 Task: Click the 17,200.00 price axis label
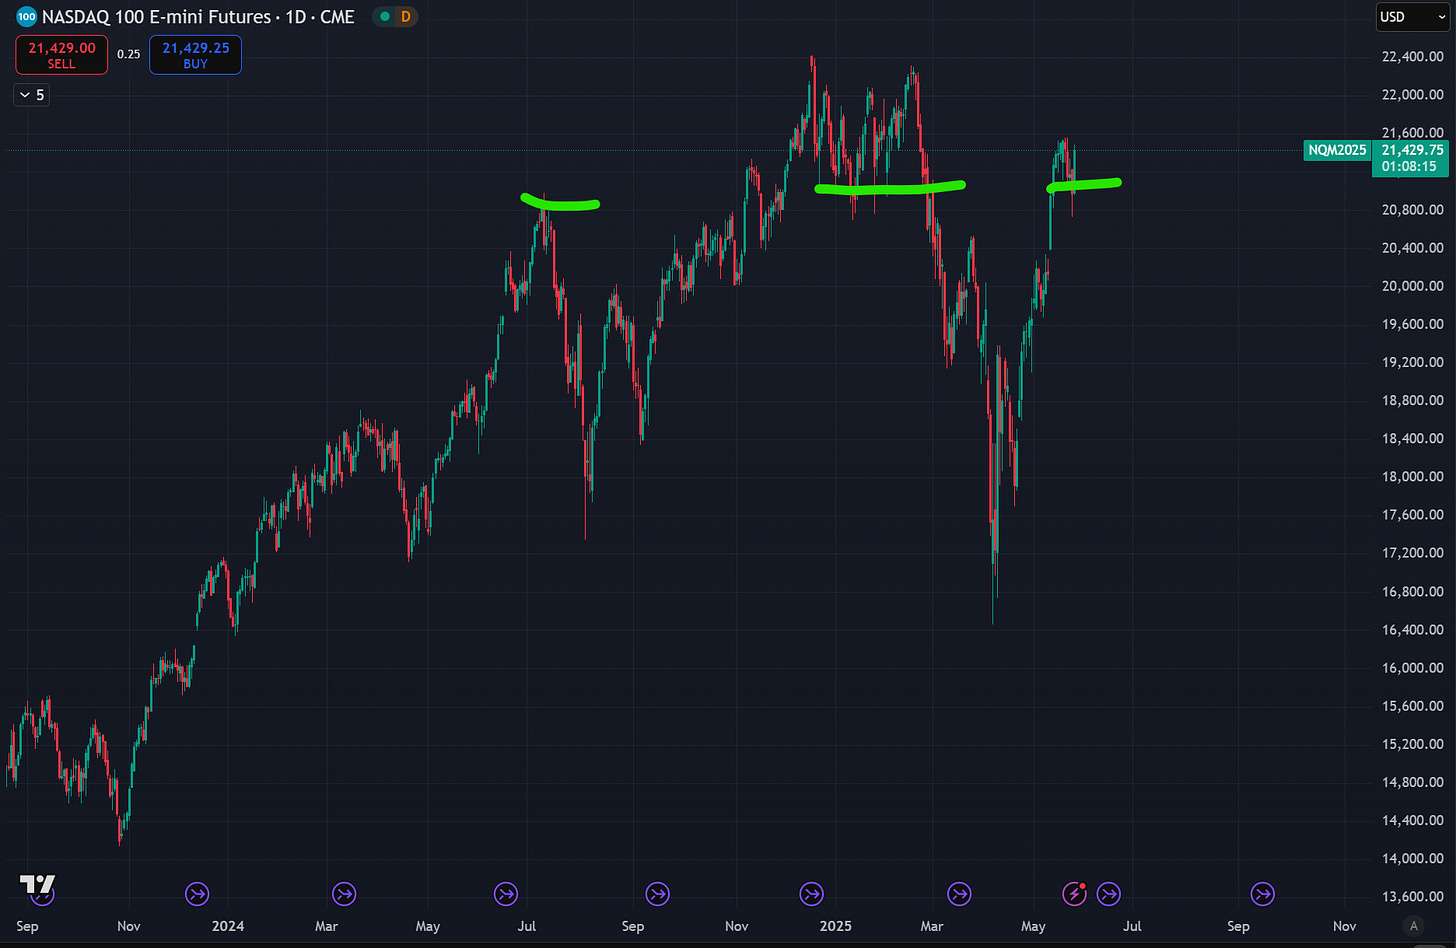coord(1412,553)
